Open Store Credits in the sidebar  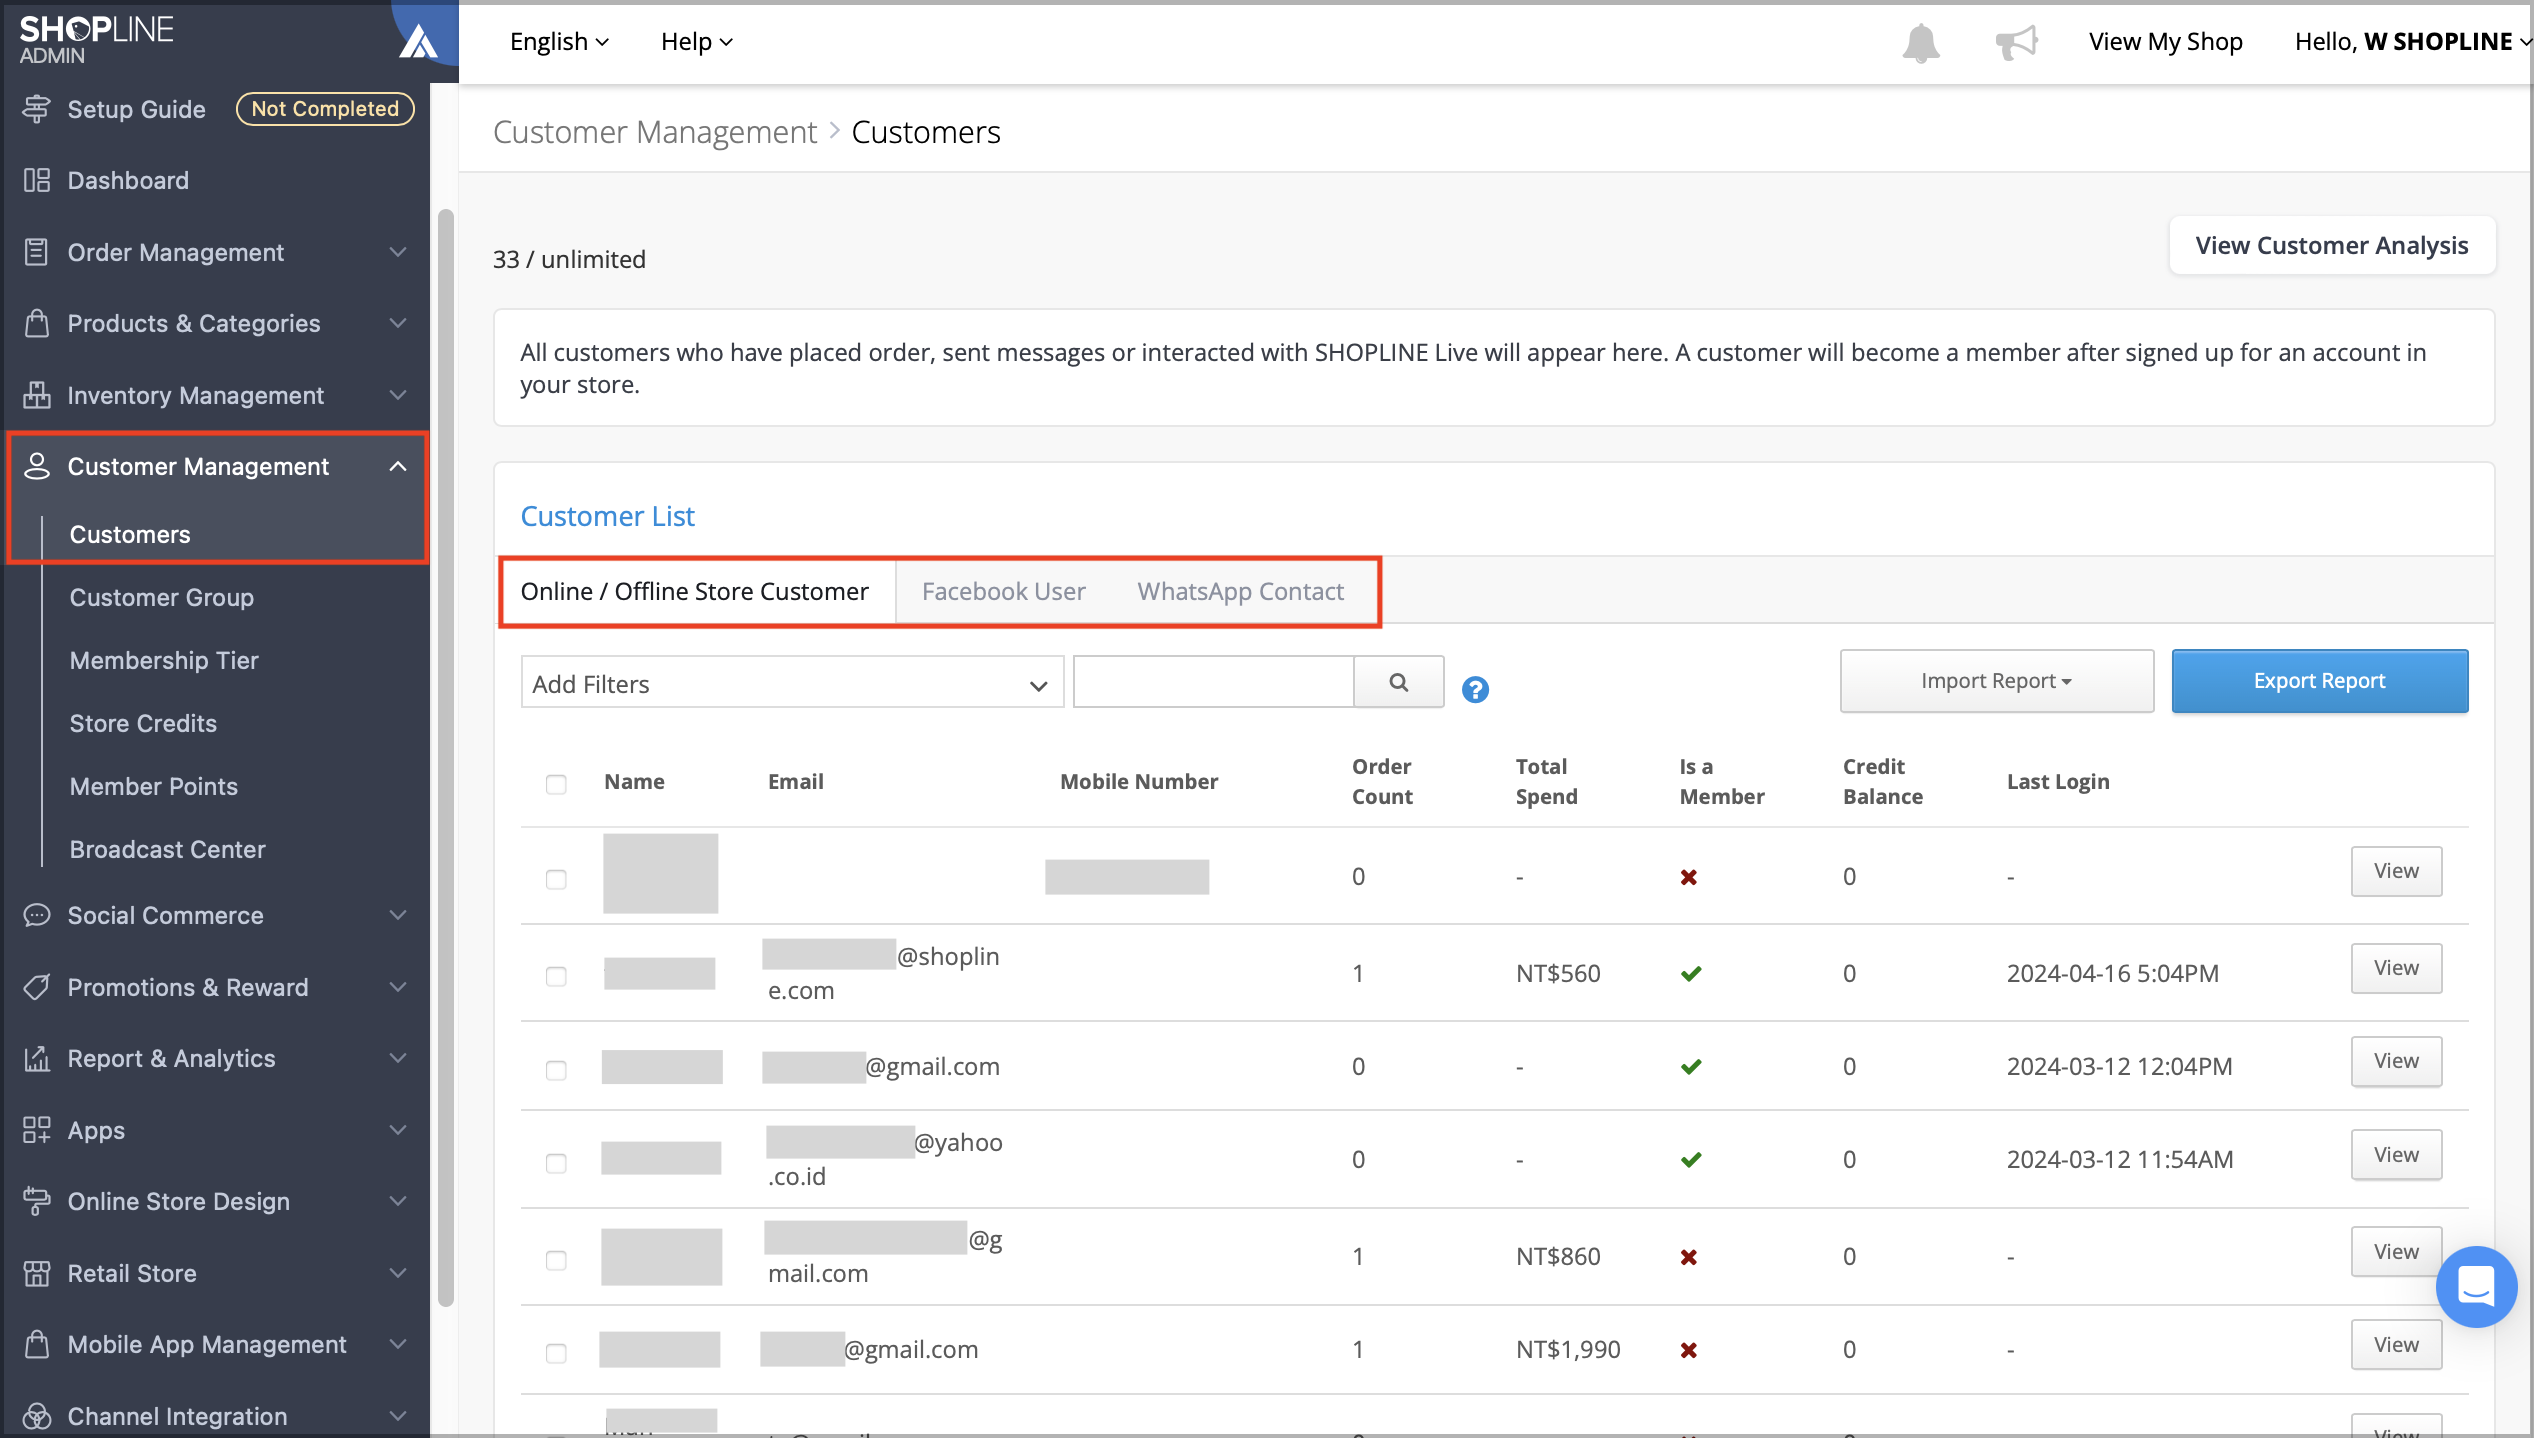coord(143,723)
